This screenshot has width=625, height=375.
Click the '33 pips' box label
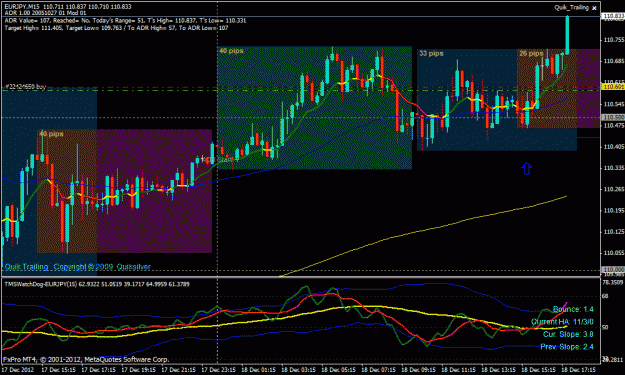431,53
